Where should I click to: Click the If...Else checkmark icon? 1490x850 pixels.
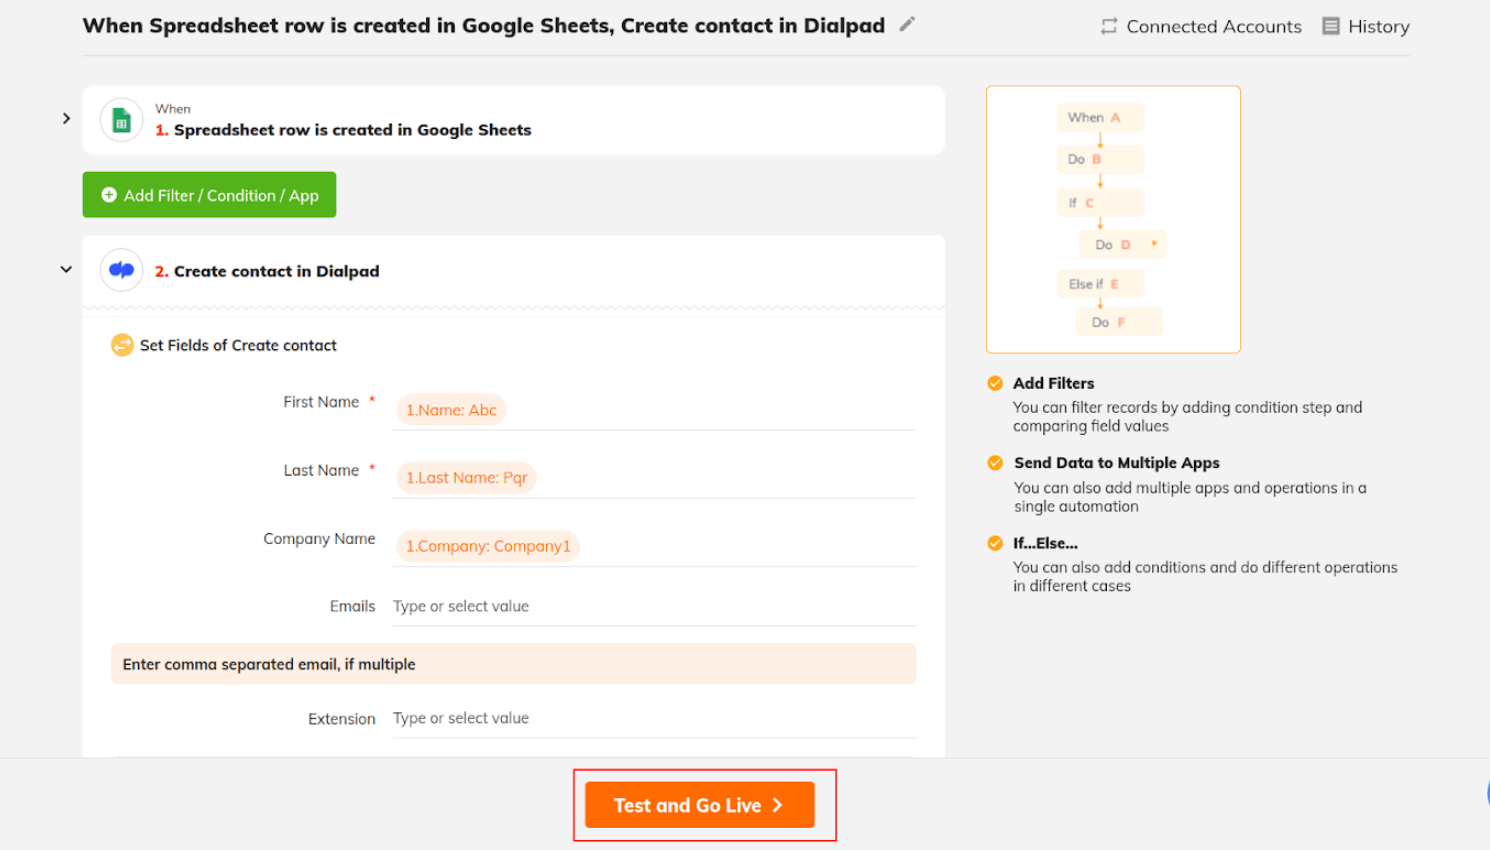point(995,543)
